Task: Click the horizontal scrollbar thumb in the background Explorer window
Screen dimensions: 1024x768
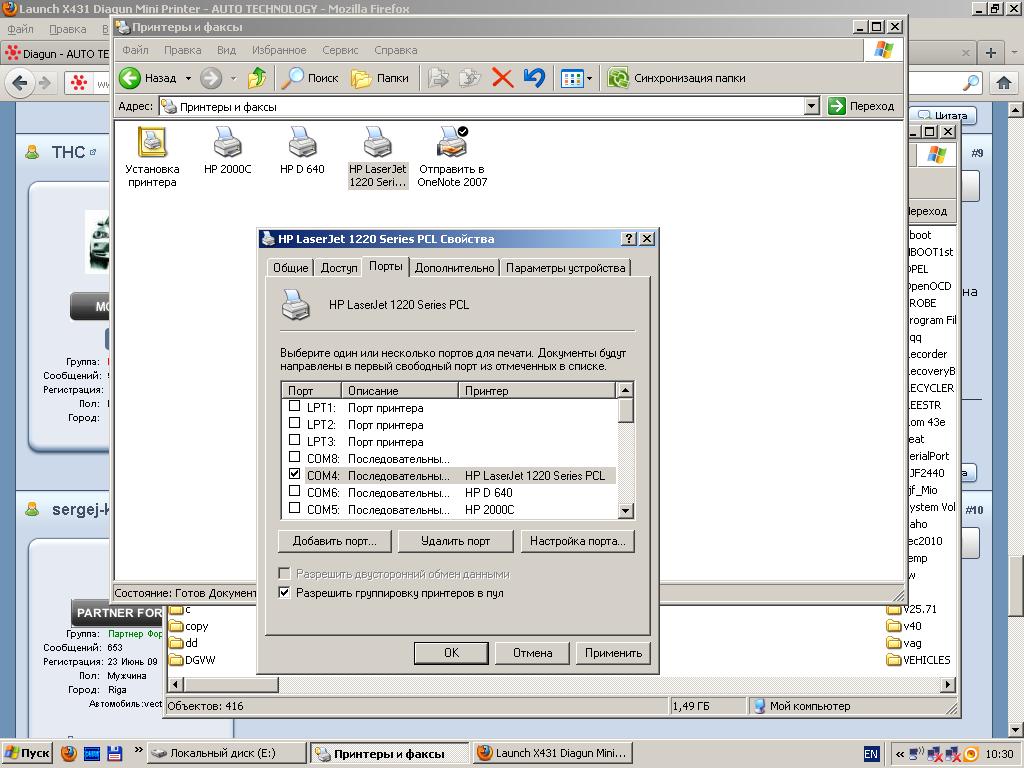Action: coord(231,684)
